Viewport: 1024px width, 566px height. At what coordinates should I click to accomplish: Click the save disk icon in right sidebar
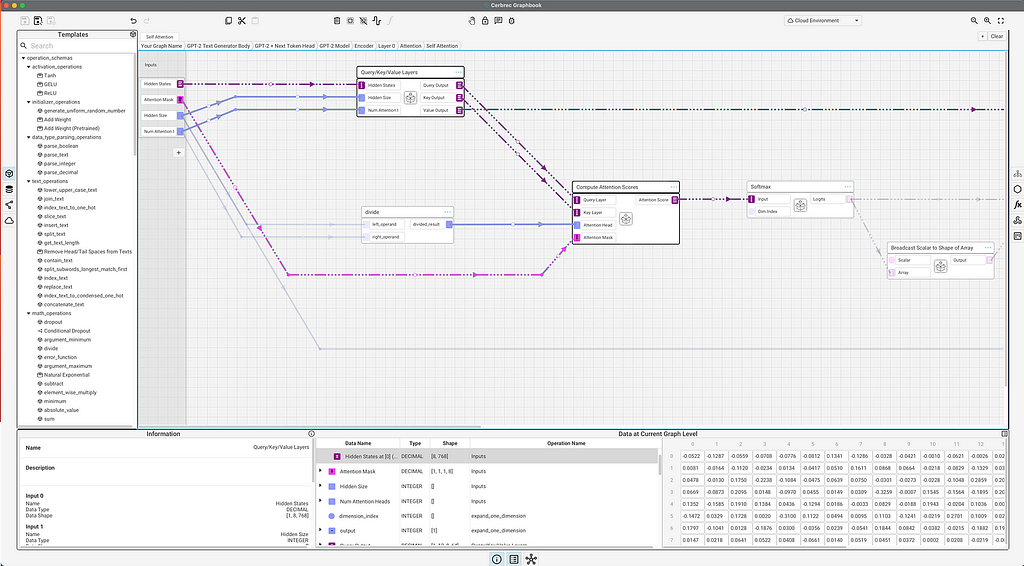point(1017,236)
